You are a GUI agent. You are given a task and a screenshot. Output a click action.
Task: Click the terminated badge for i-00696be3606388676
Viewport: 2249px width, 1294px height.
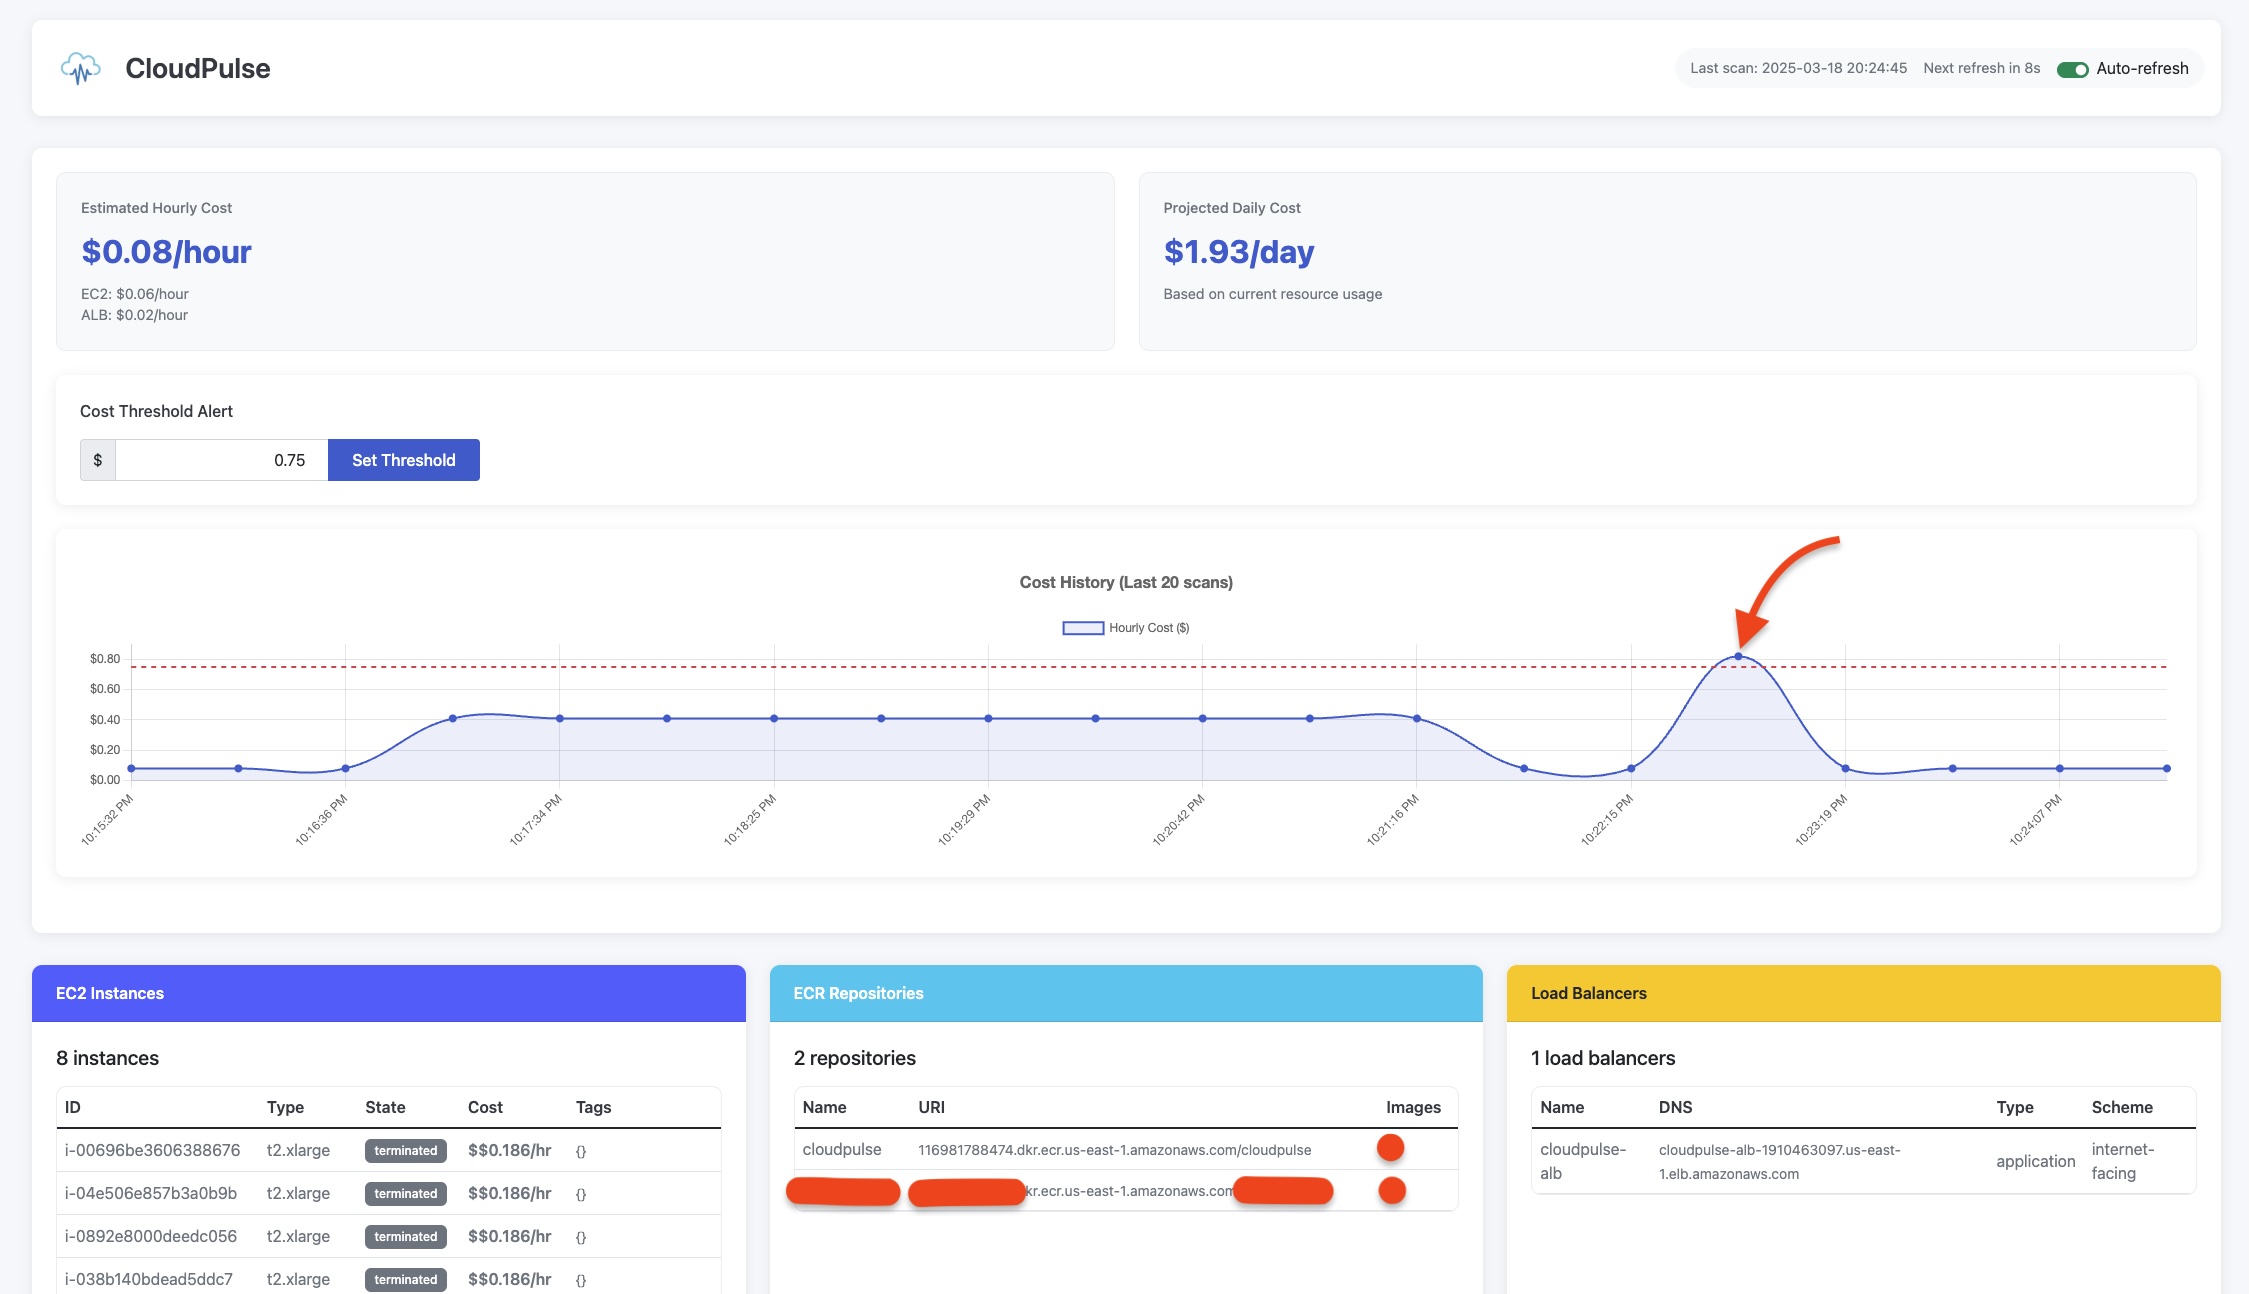(x=405, y=1151)
